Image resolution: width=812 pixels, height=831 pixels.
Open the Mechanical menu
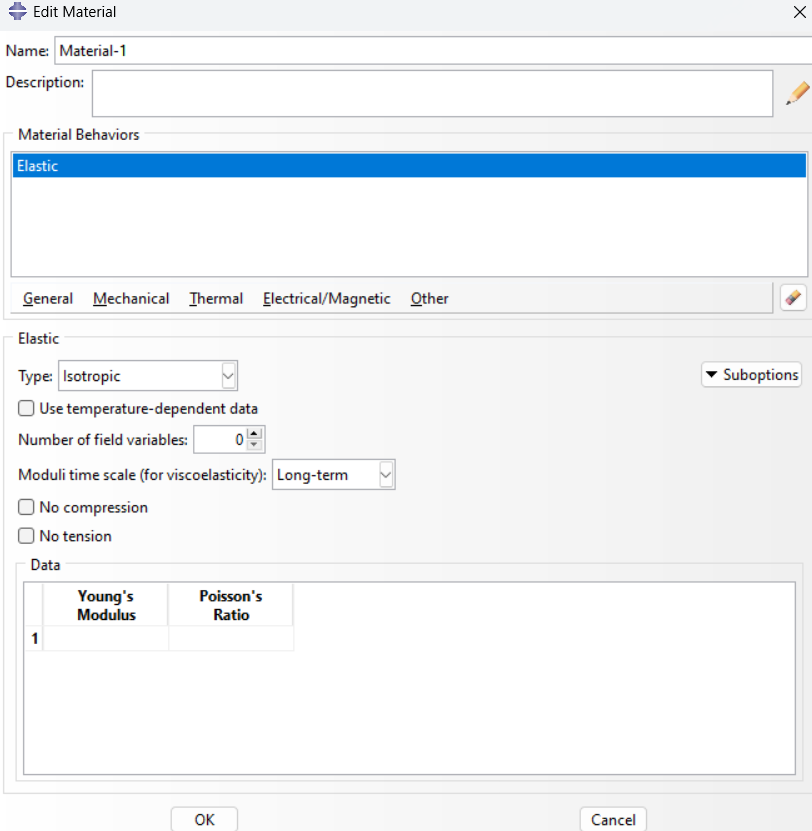click(x=131, y=298)
